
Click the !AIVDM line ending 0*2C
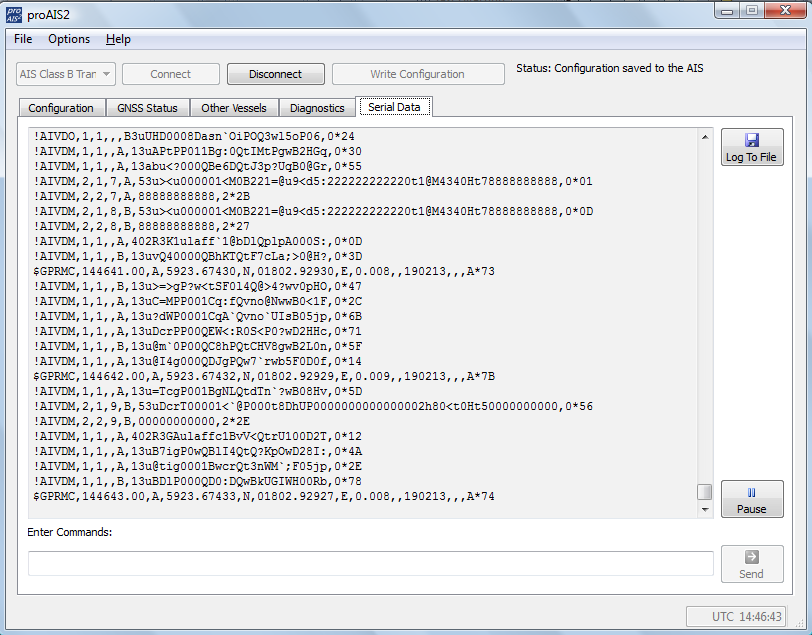[x=198, y=301]
